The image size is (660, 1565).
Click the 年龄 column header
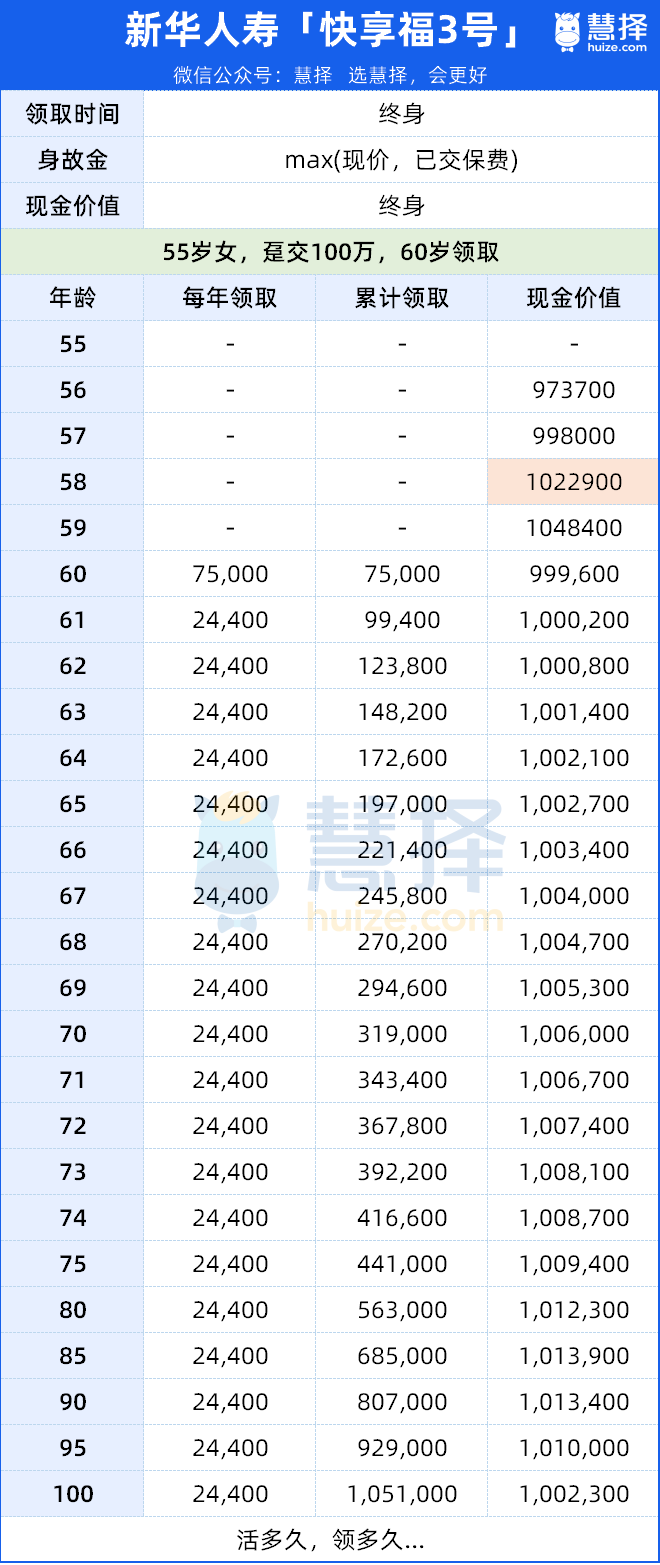(x=73, y=298)
